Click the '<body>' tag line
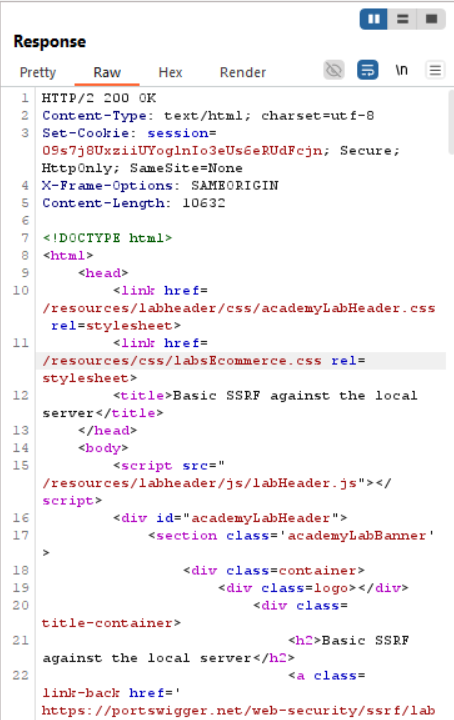Image resolution: width=454 pixels, height=720 pixels. click(x=103, y=448)
